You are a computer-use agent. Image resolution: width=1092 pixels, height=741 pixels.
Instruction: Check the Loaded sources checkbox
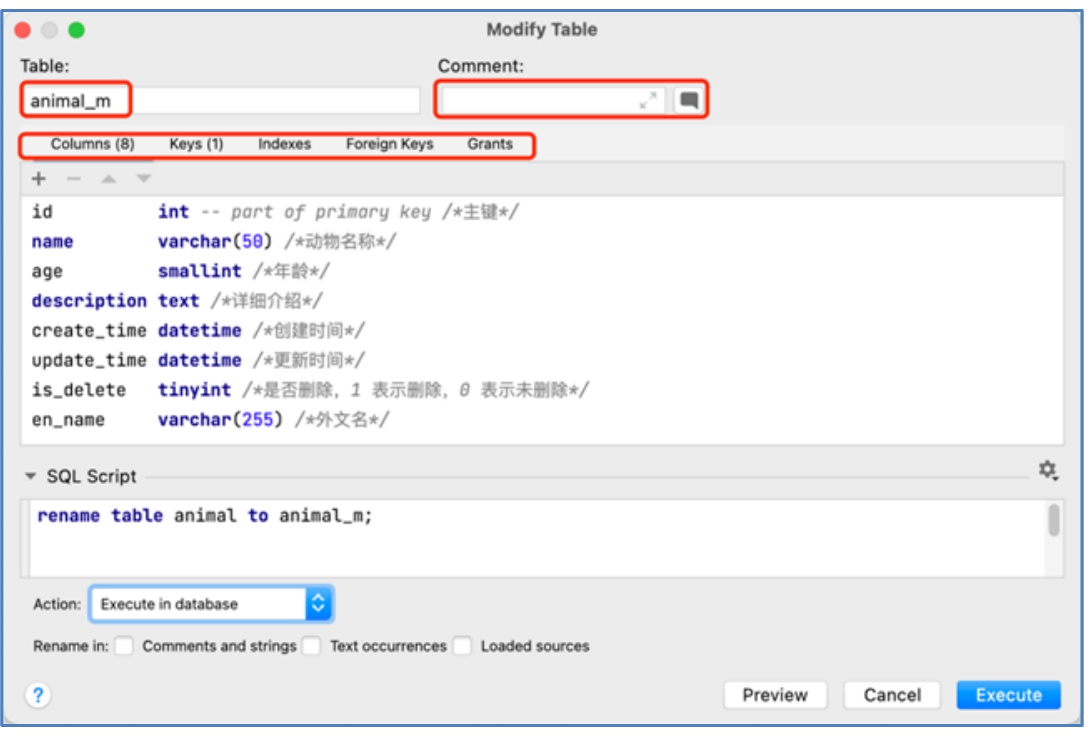[462, 646]
